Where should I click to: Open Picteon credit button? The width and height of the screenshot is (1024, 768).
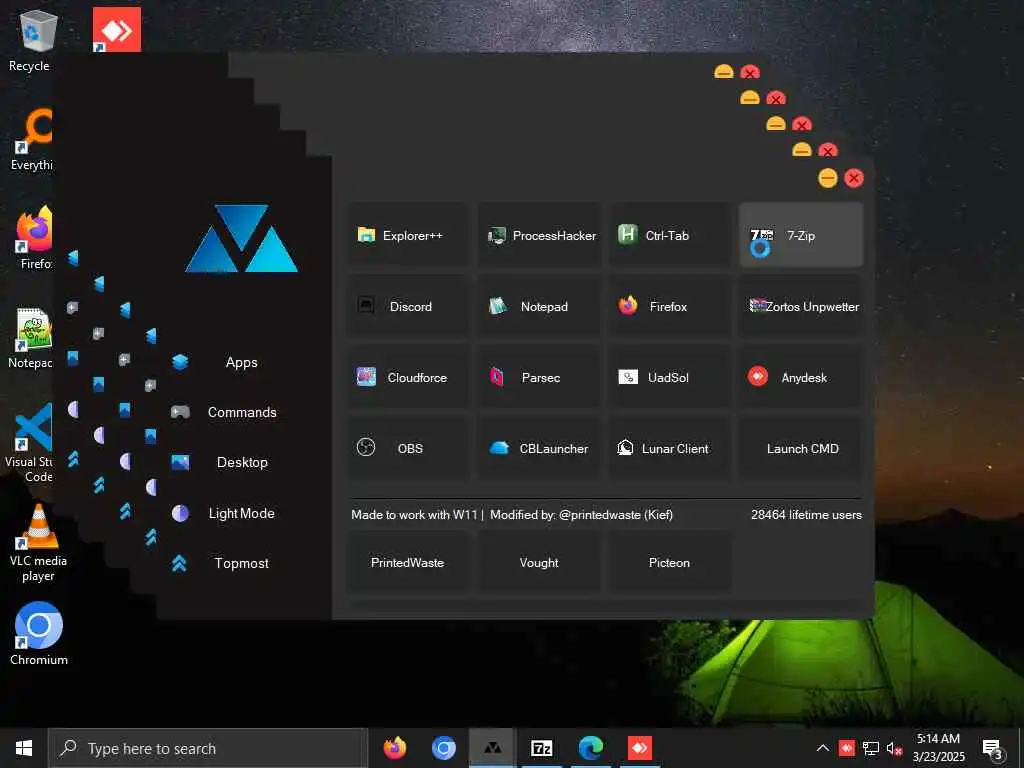pos(669,562)
